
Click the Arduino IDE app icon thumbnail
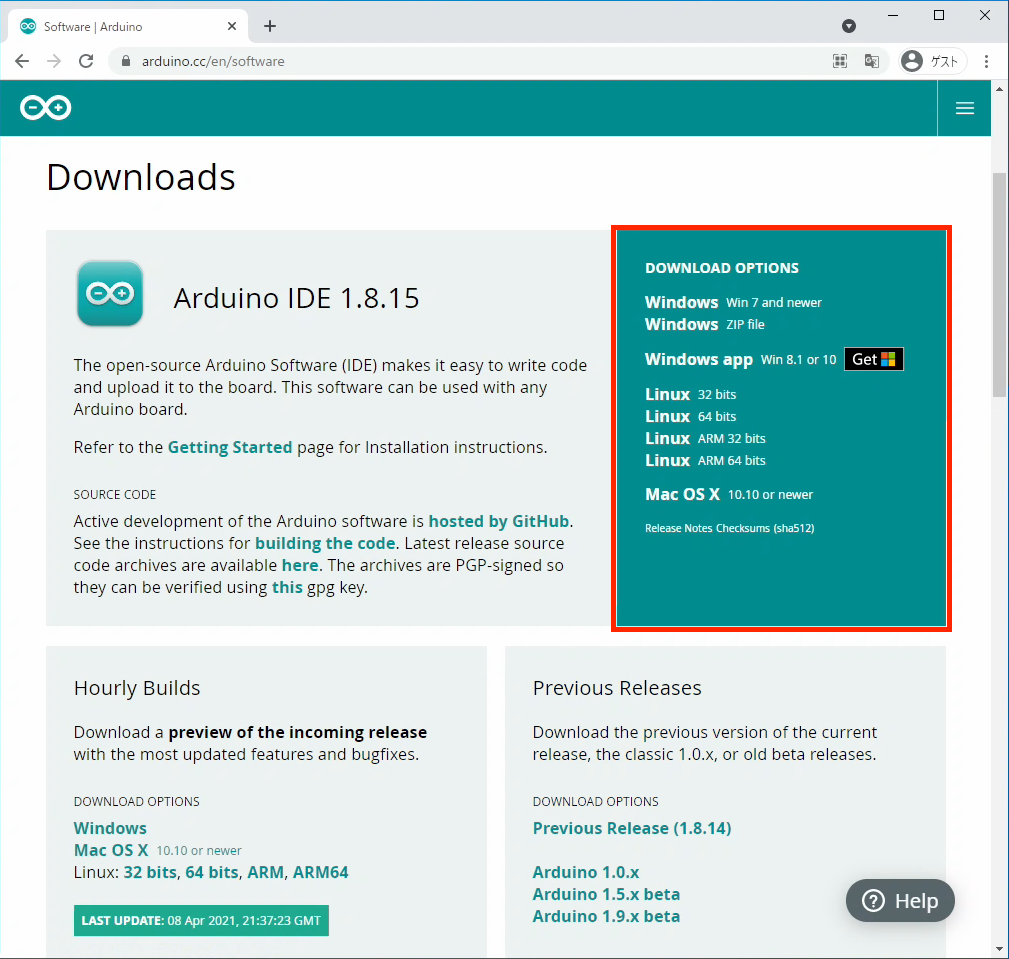[110, 293]
